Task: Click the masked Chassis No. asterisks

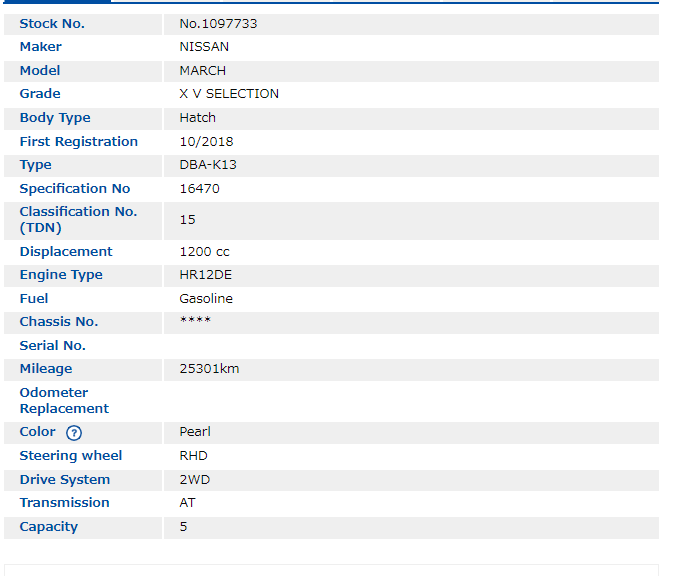Action: pyautogui.click(x=195, y=322)
